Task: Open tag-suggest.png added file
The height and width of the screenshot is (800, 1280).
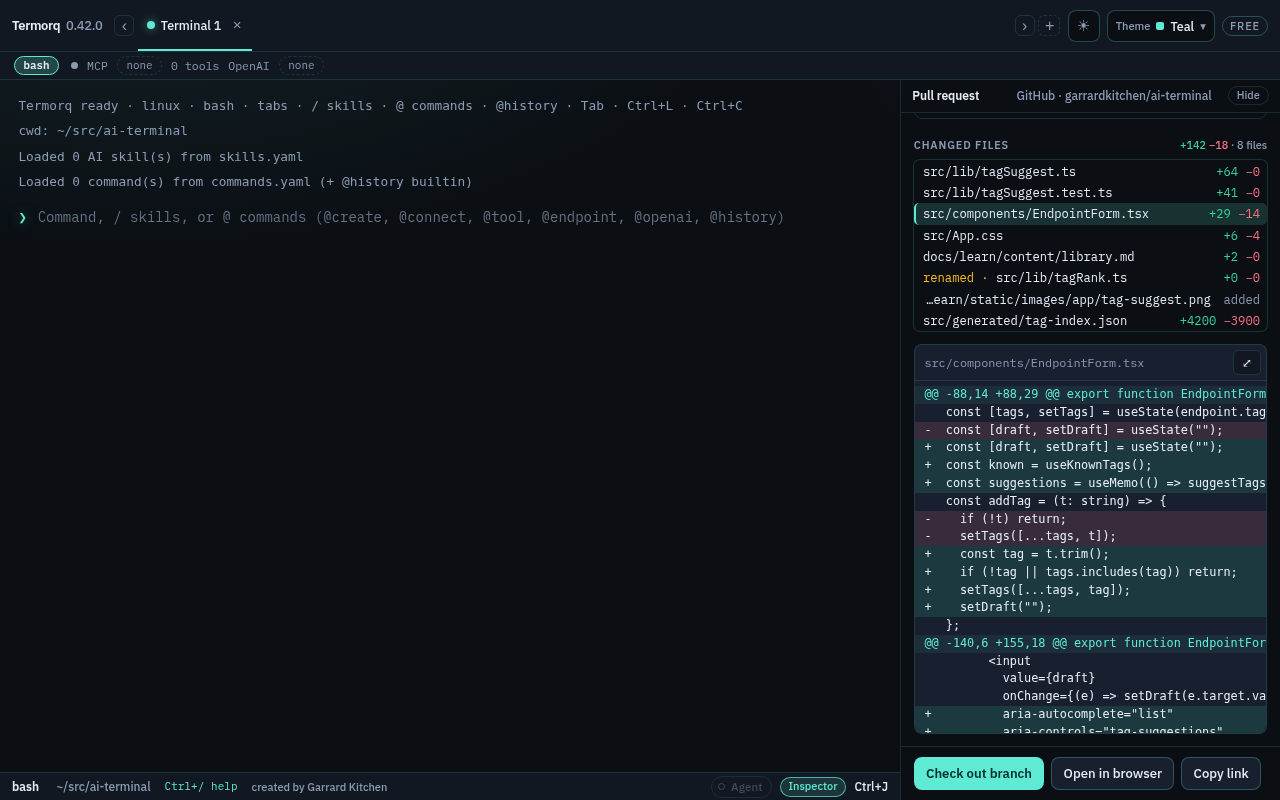Action: coord(1090,300)
